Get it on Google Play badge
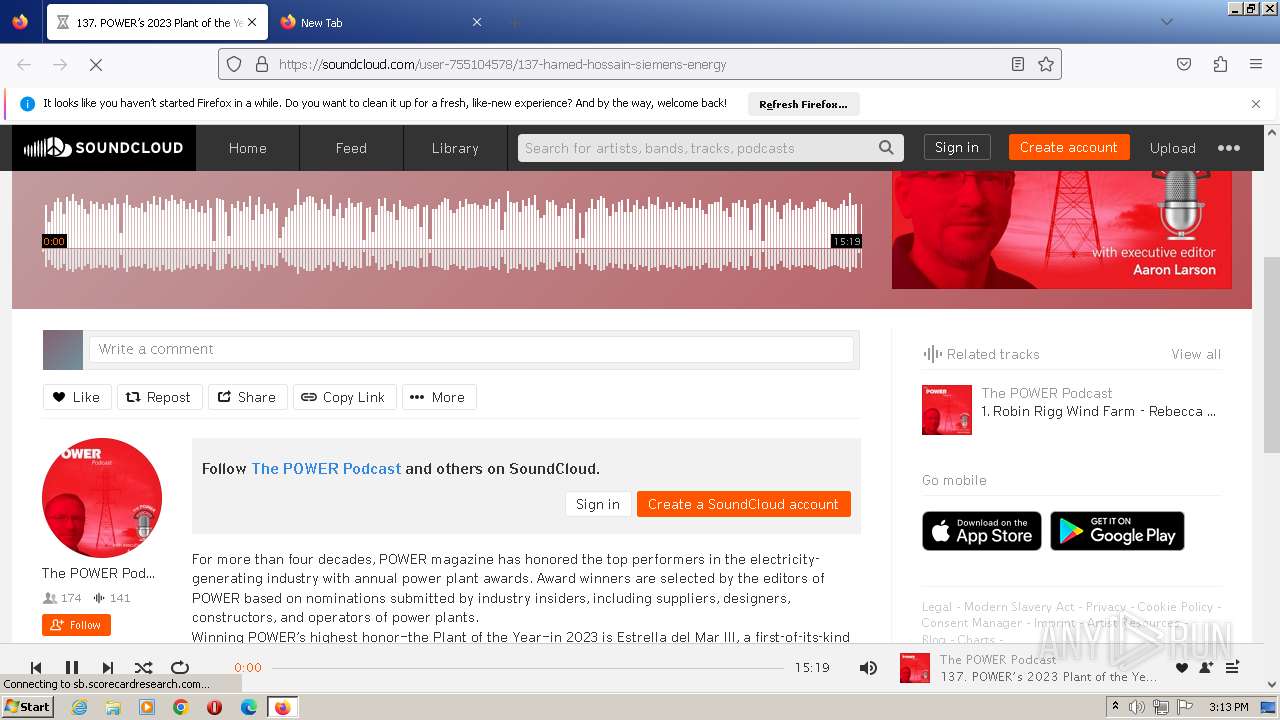This screenshot has width=1280, height=720. [1117, 531]
